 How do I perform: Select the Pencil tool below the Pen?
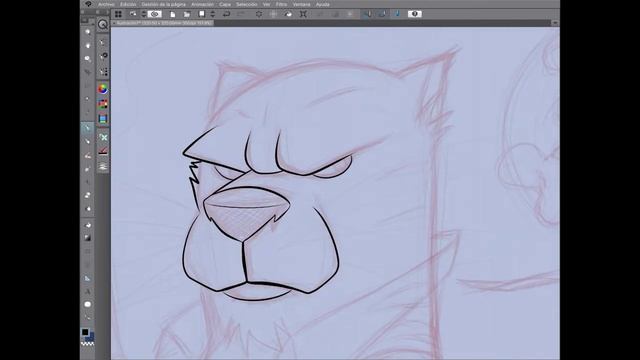[x=87, y=142]
